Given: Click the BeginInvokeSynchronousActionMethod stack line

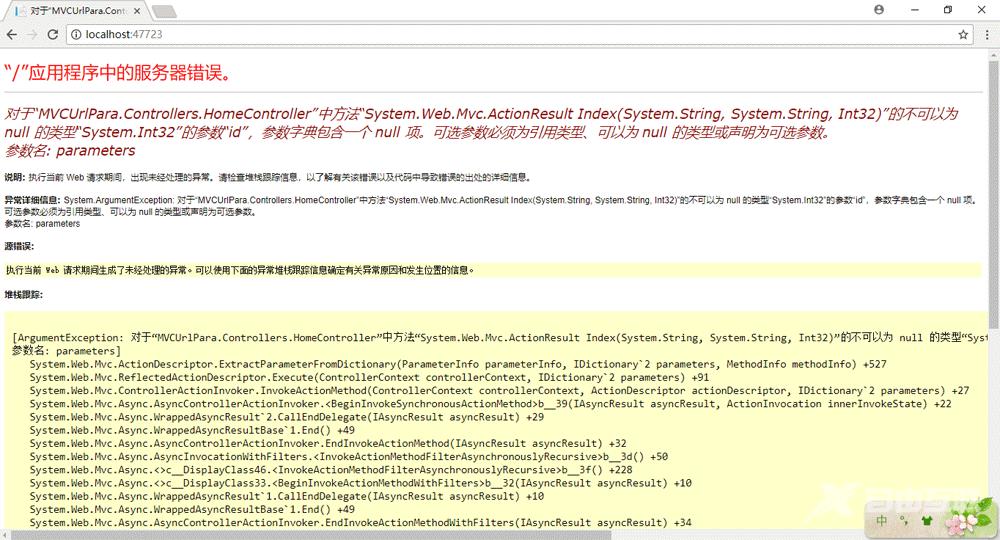Looking at the screenshot, I should tap(490, 404).
